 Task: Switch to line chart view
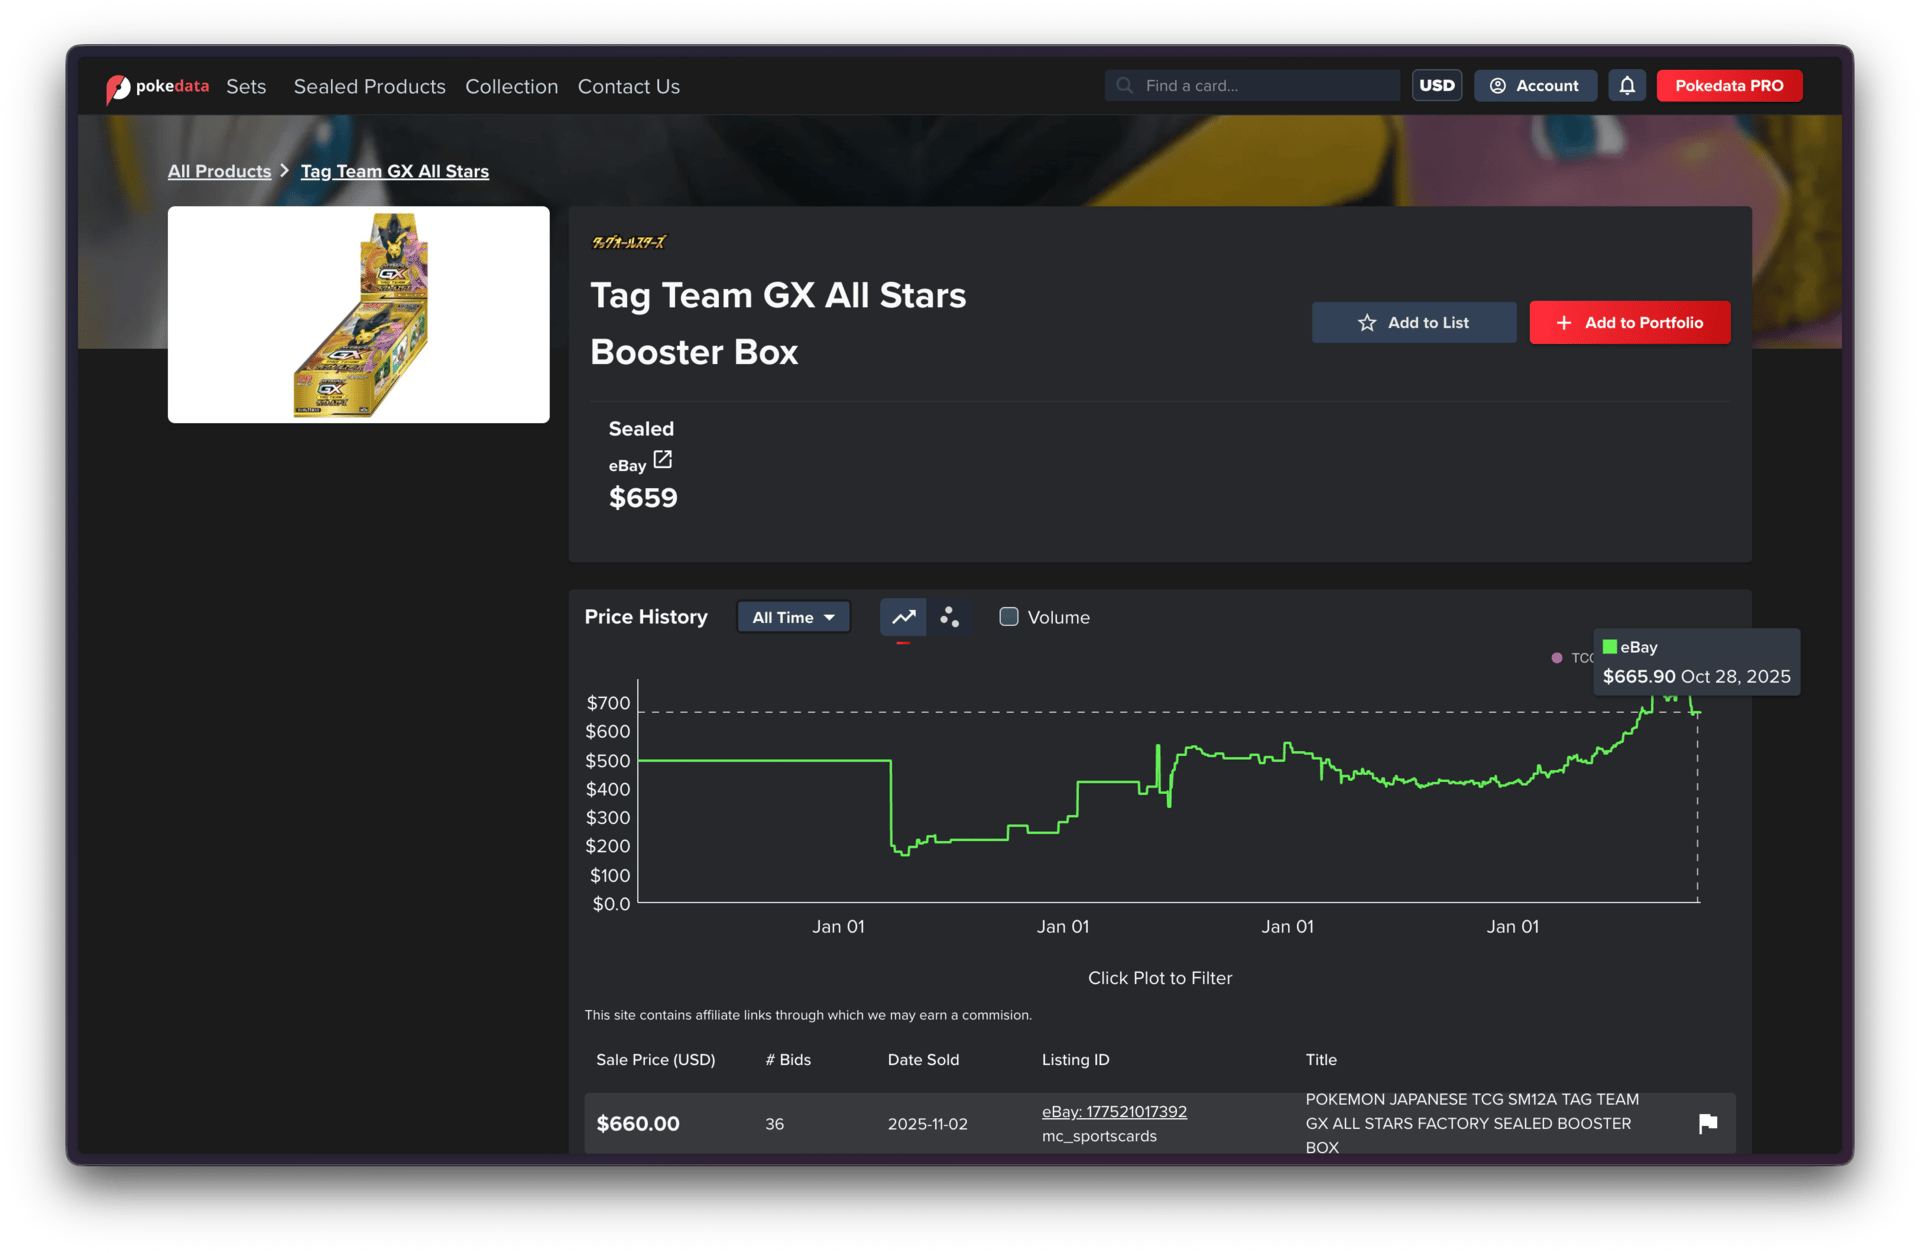point(903,617)
